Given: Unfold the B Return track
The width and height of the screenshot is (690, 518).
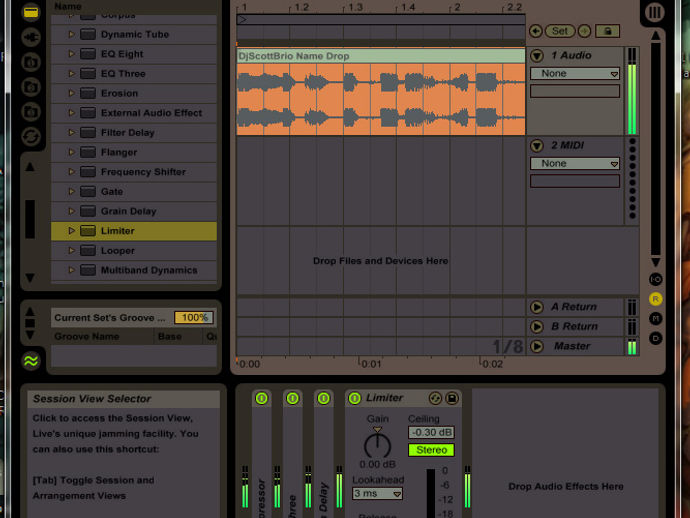Looking at the screenshot, I should (536, 327).
